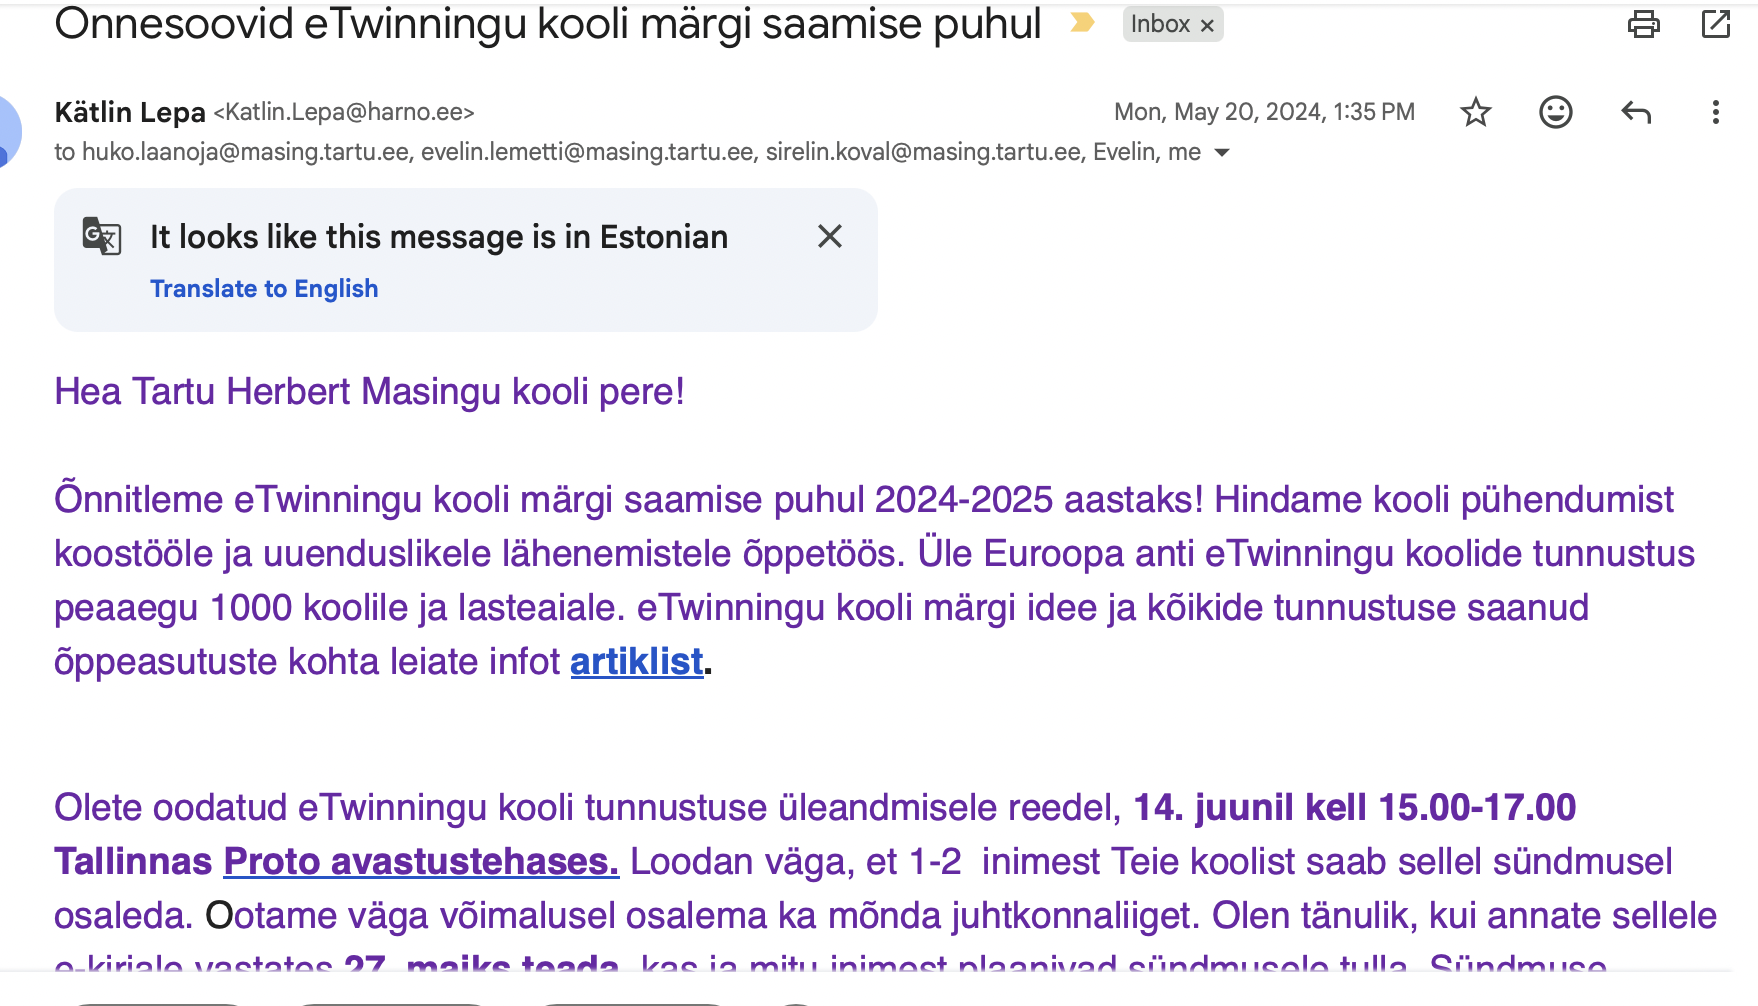This screenshot has height=1006, width=1758.
Task: Click sender name Kätlin Lepa
Action: [130, 112]
